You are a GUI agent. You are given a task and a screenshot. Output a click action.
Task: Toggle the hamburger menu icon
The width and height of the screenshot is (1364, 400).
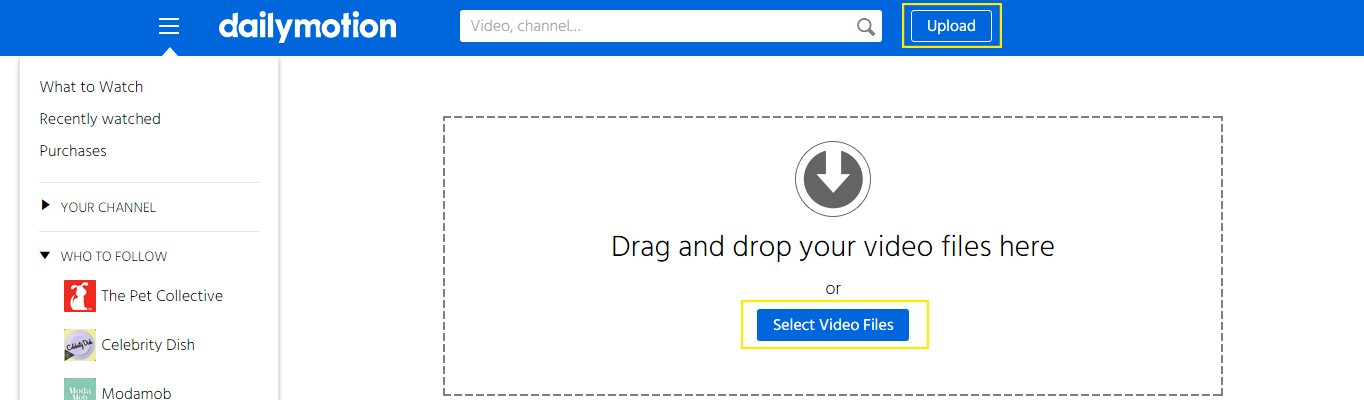point(169,26)
